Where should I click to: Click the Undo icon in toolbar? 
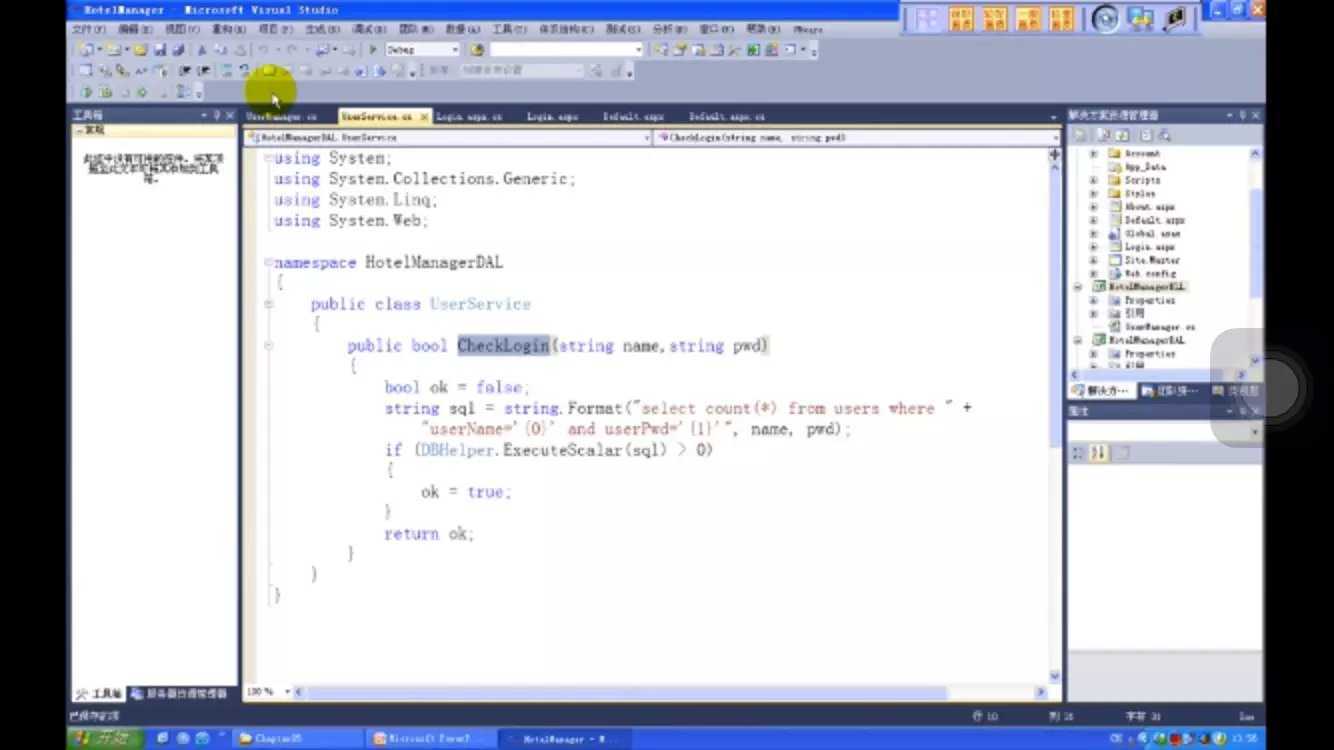(x=263, y=49)
